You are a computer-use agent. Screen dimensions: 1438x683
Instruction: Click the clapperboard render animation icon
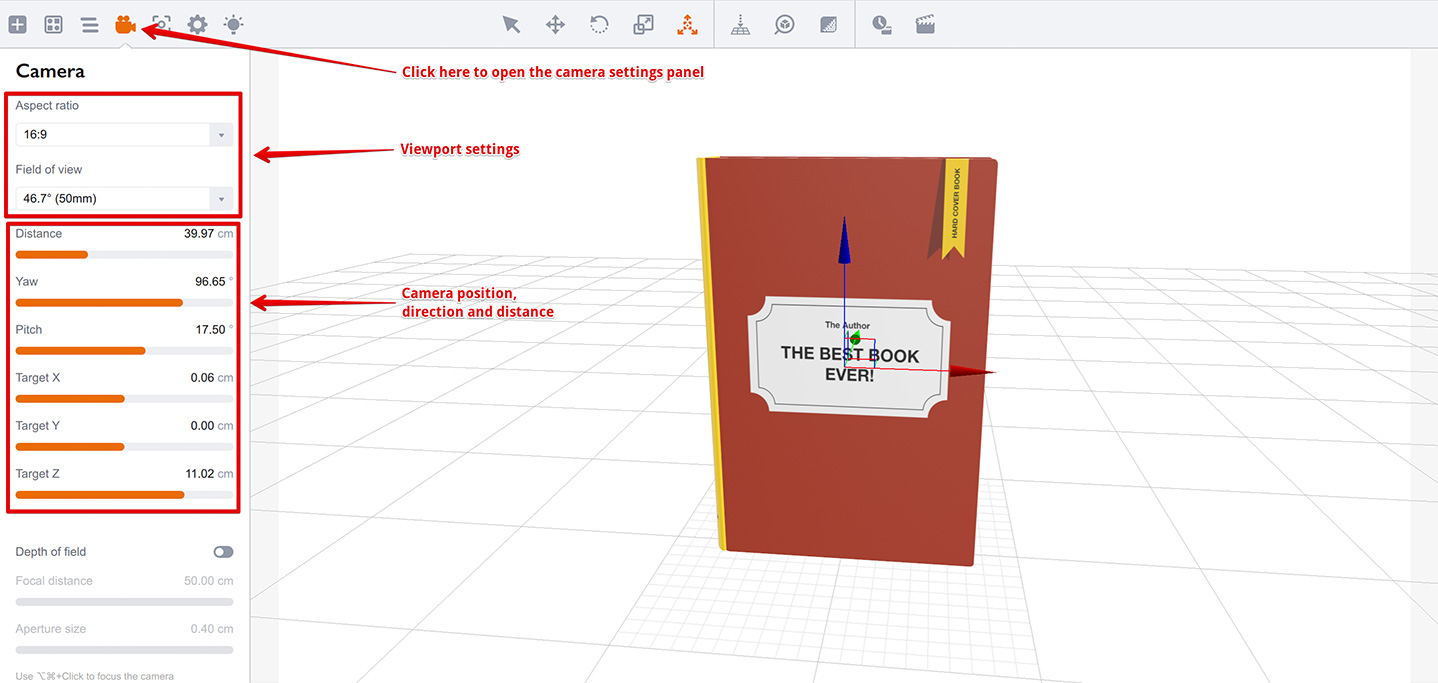(x=925, y=25)
